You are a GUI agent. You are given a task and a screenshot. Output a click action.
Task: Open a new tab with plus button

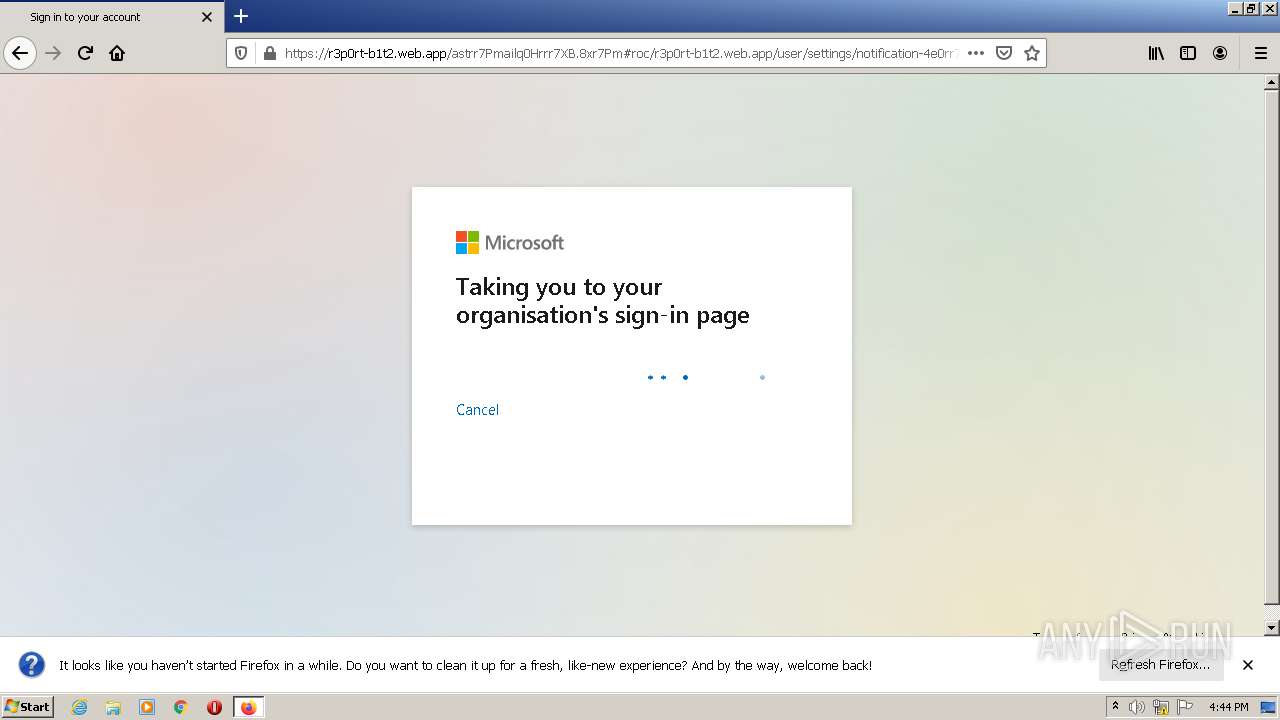tap(241, 16)
